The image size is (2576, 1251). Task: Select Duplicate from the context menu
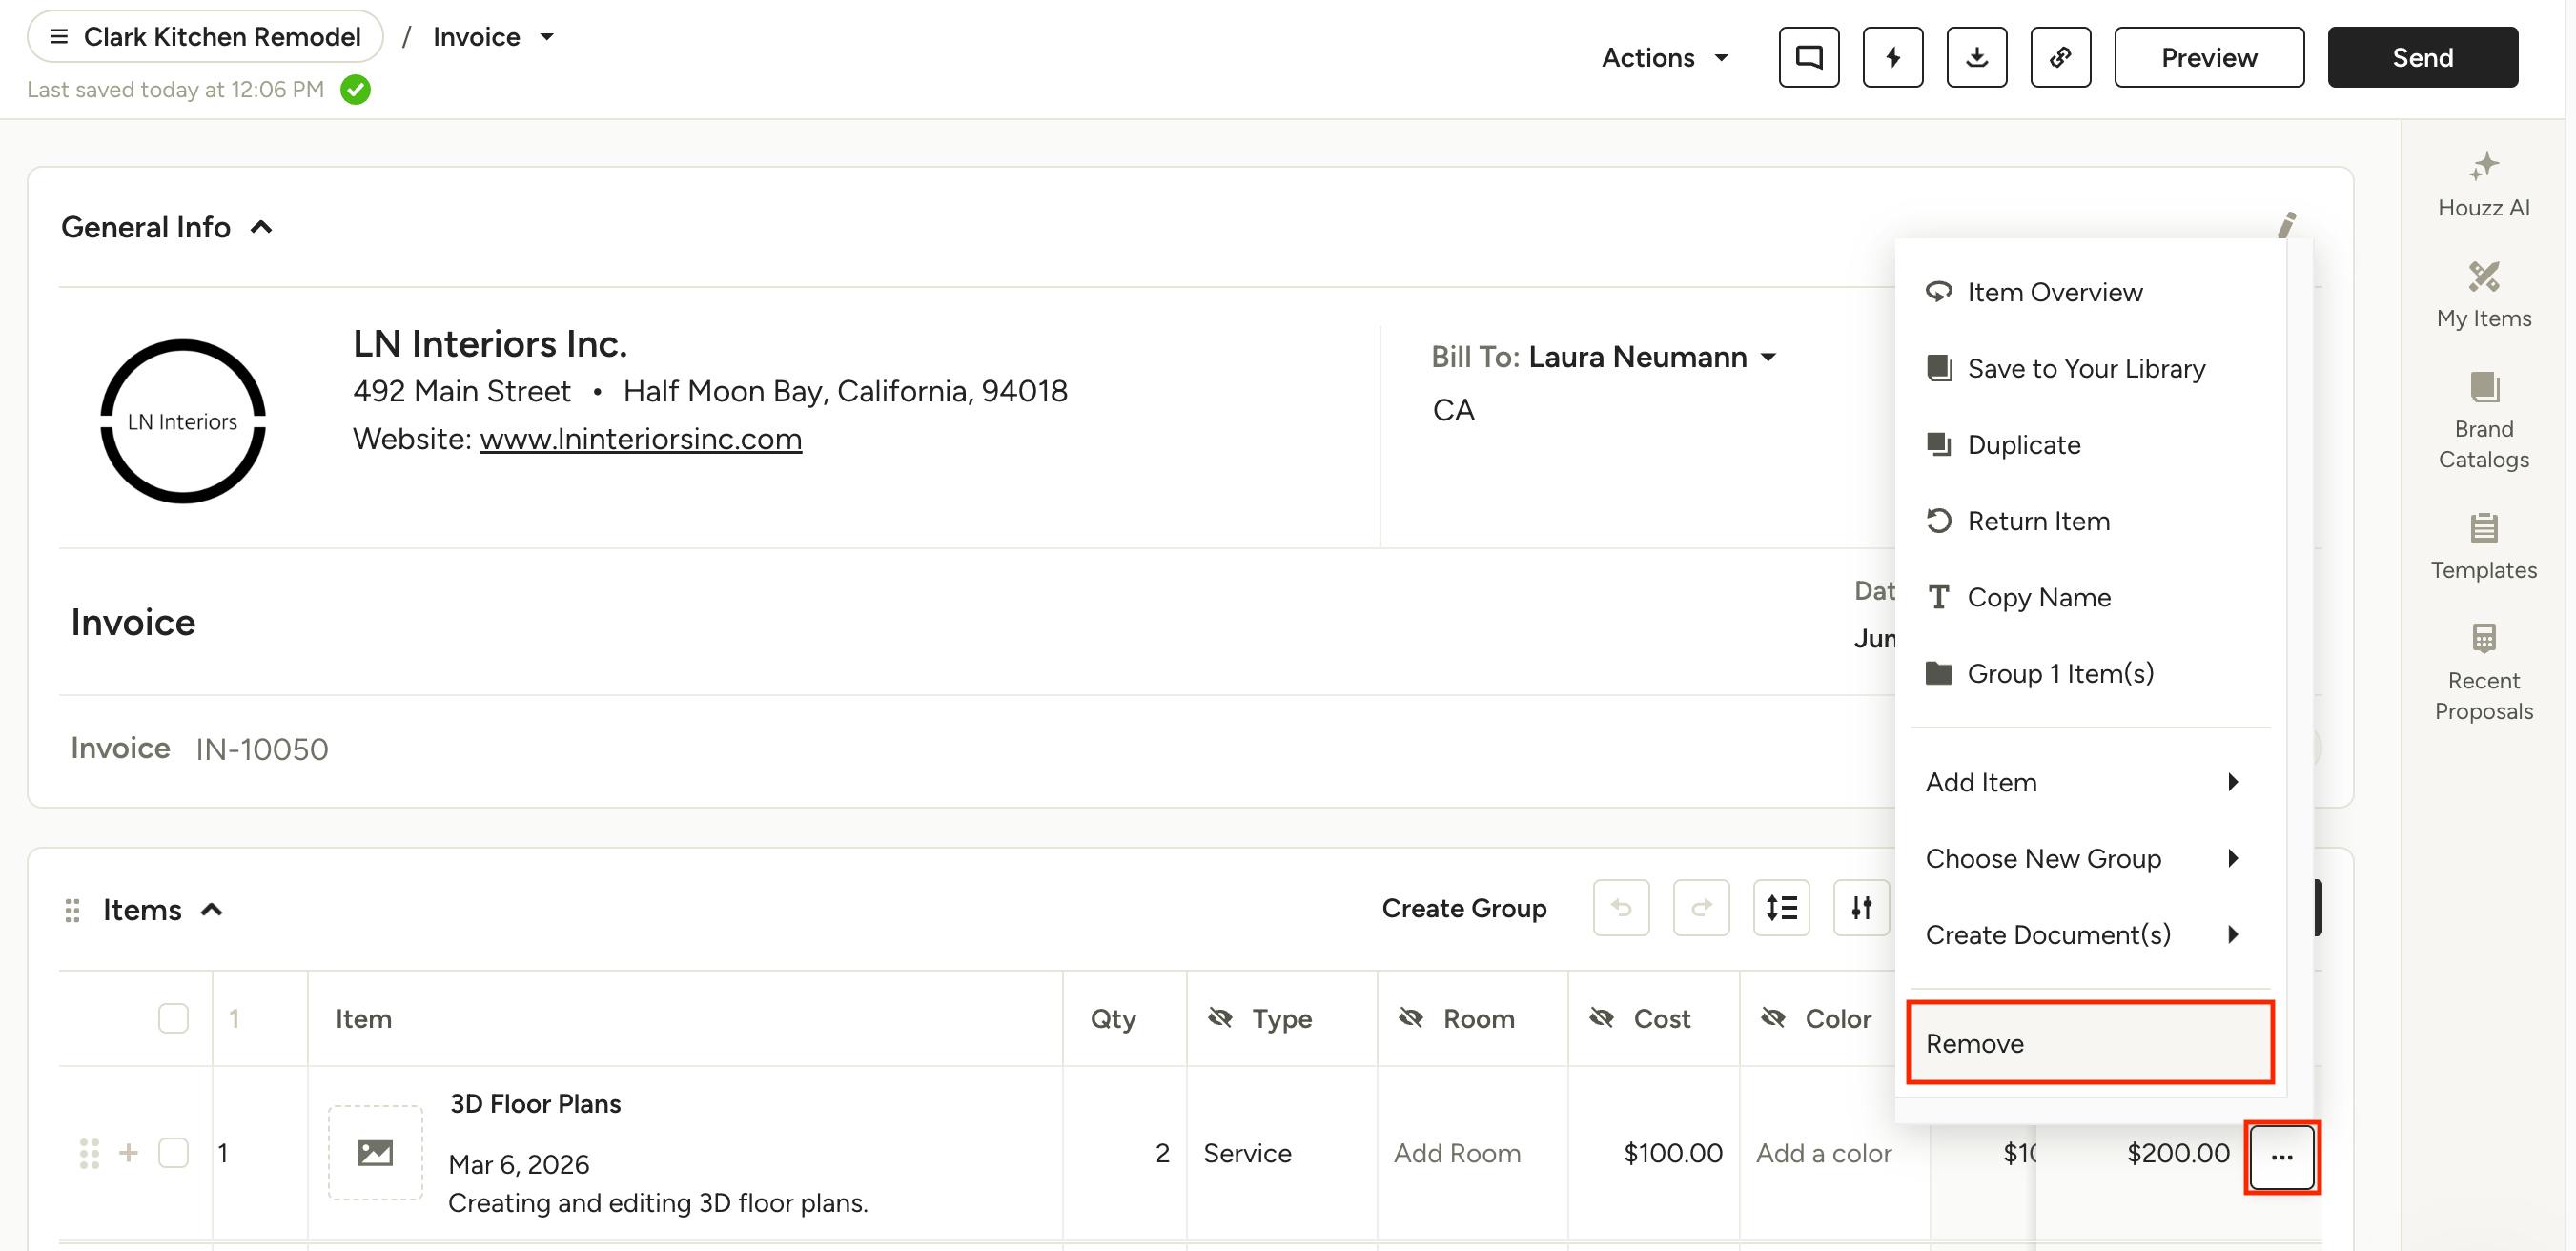[2089, 444]
